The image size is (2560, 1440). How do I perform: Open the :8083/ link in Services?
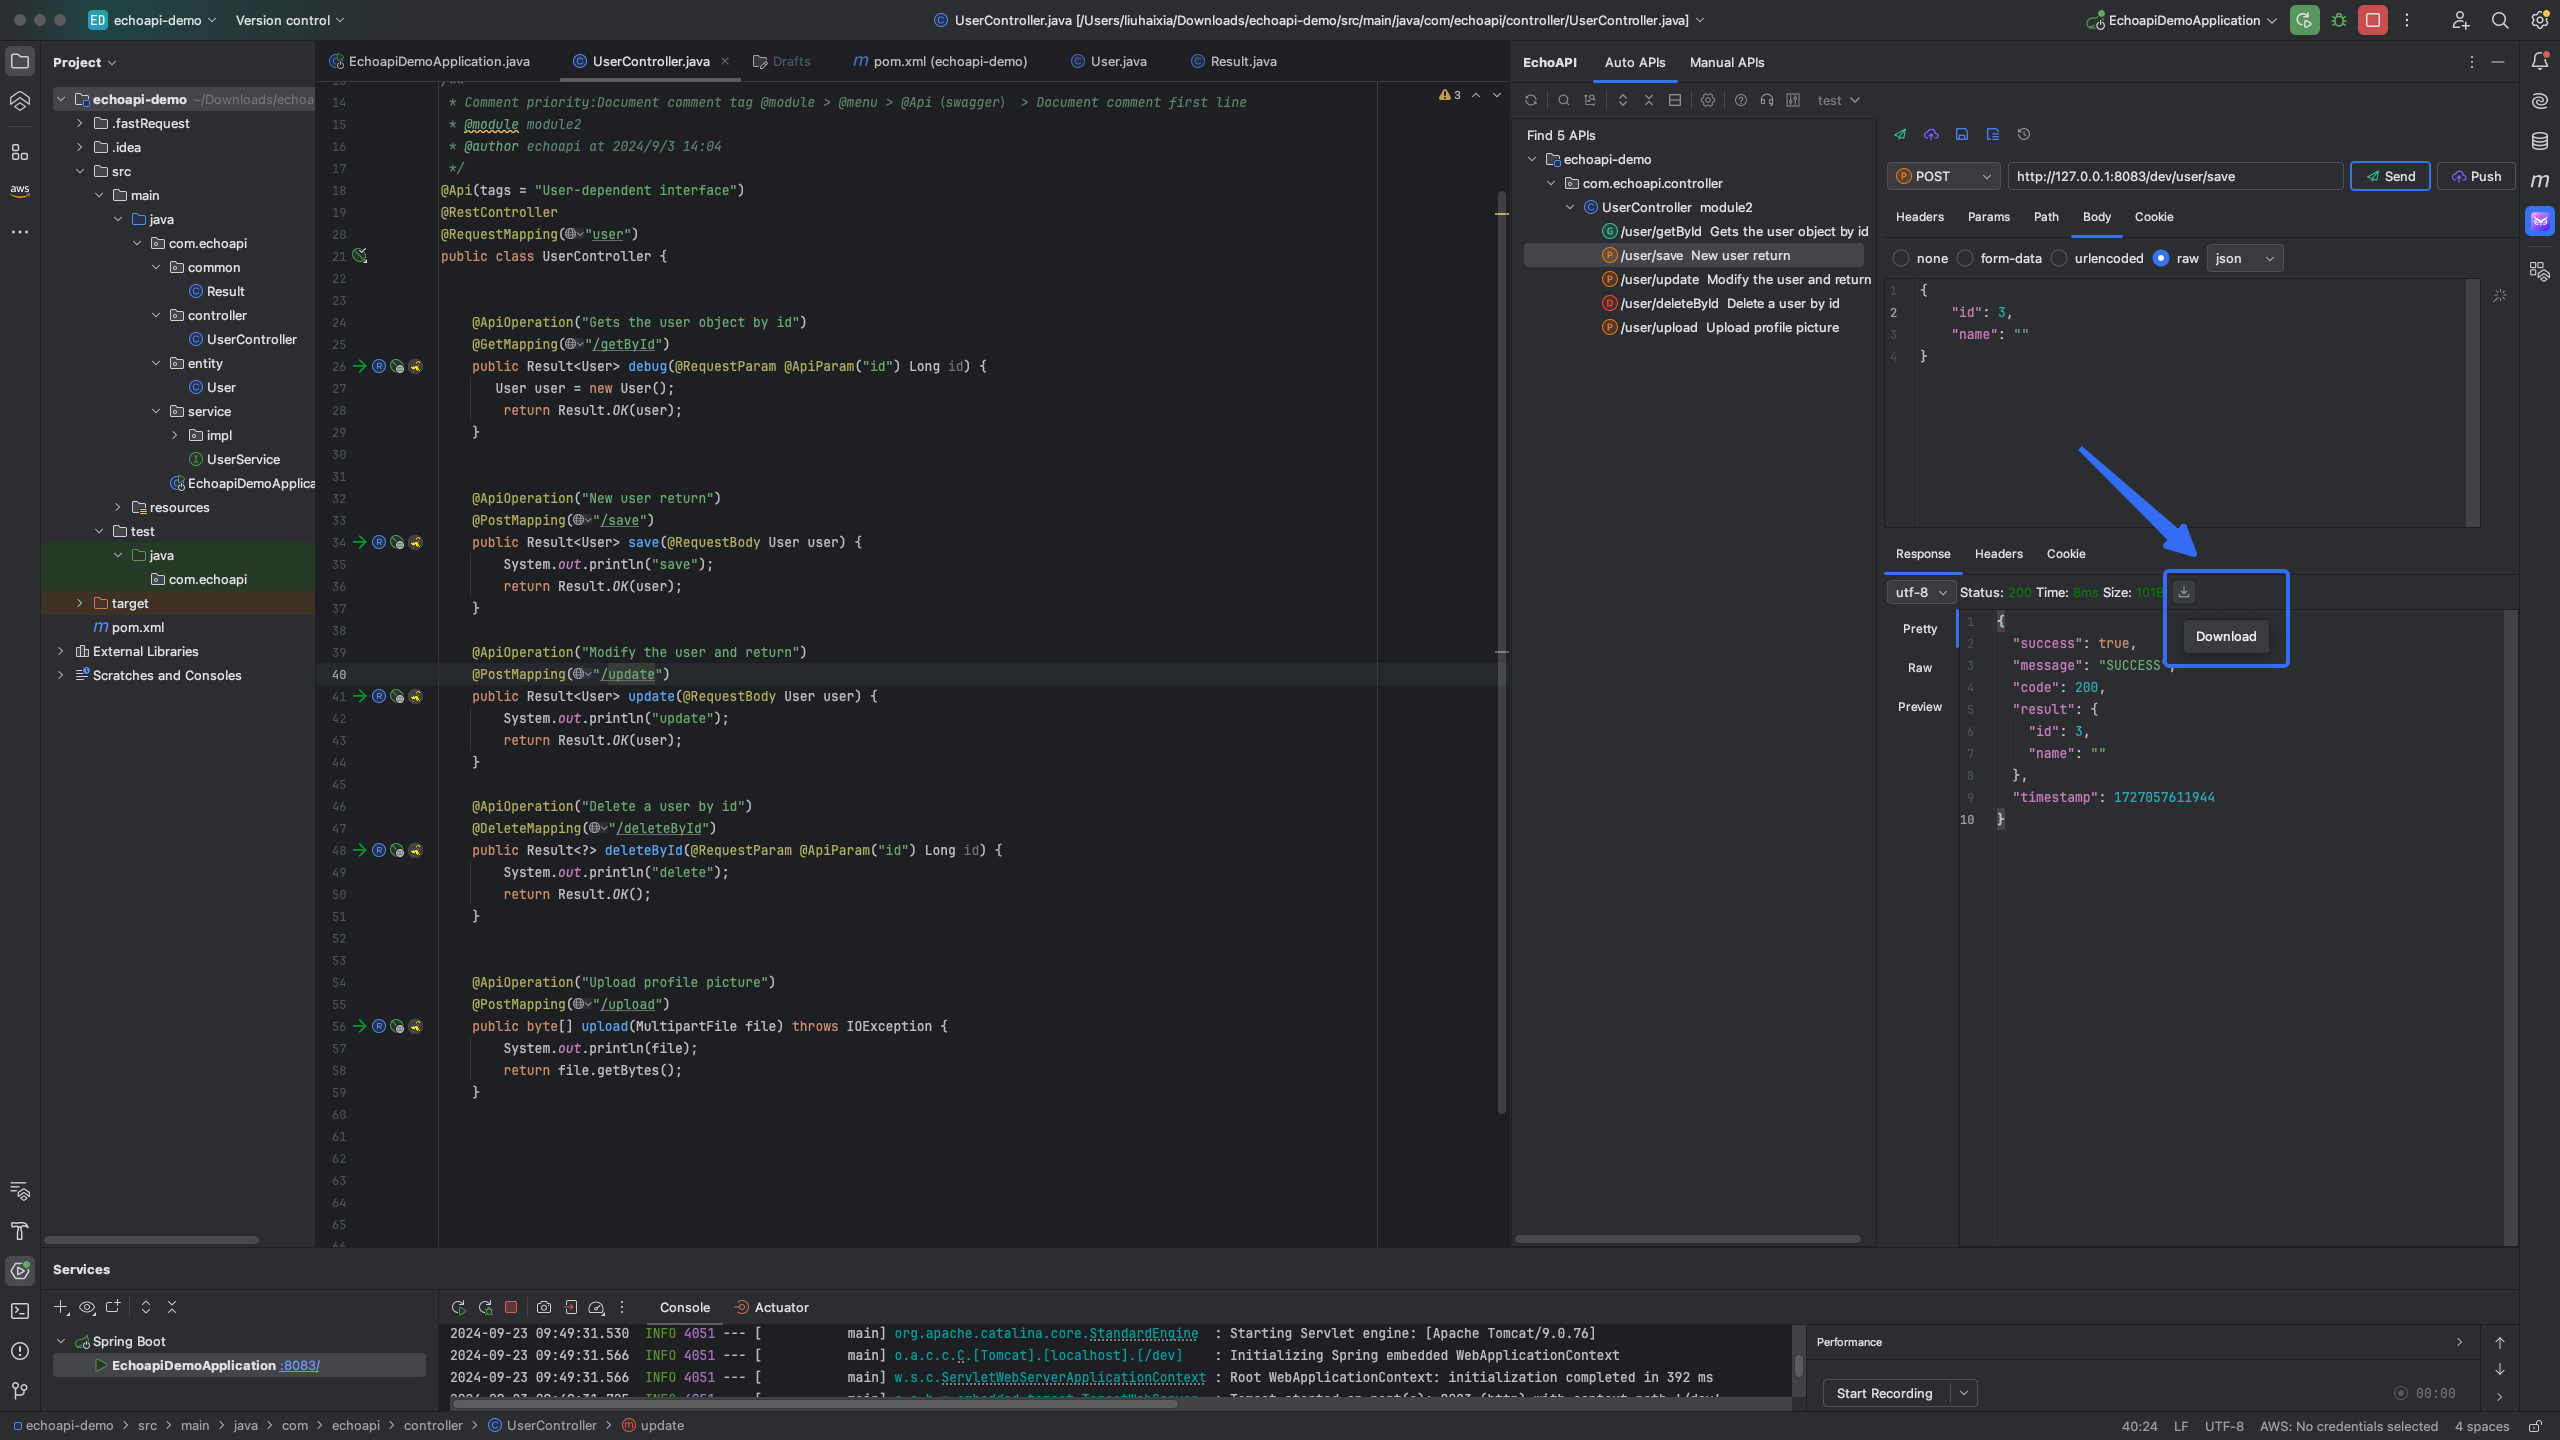(300, 1365)
